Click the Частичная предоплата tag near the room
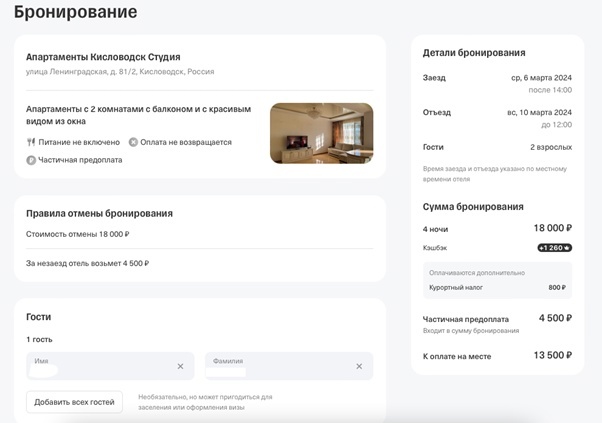602x423 pixels. [80, 160]
